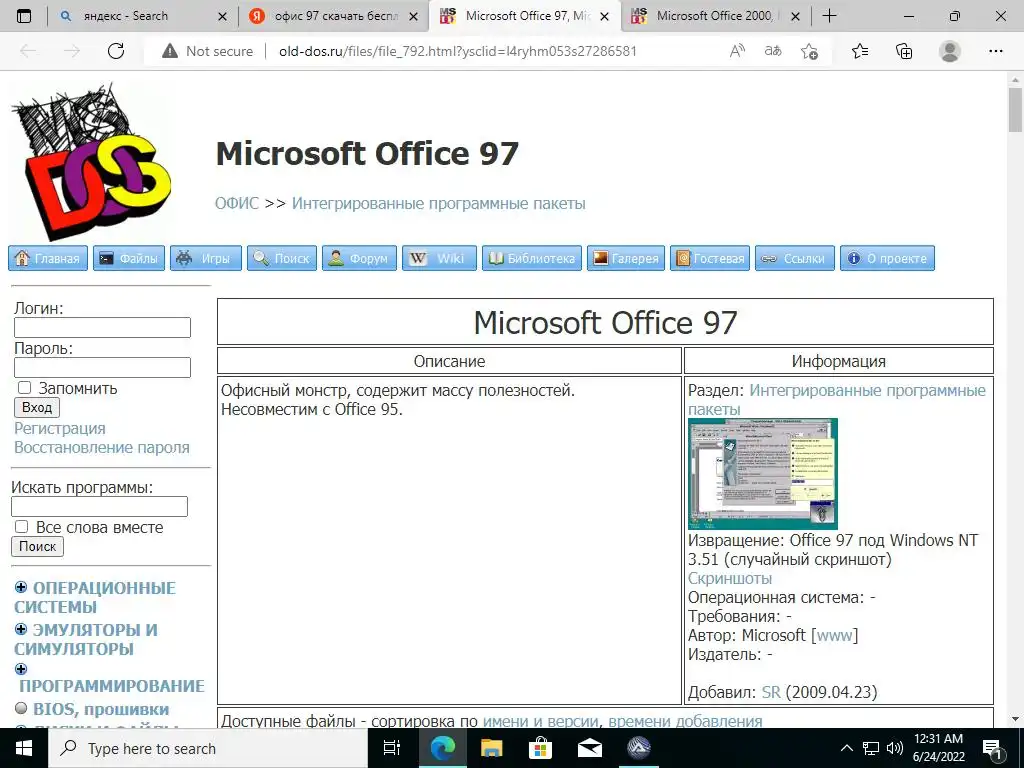Open the Скриншоты link

[x=729, y=579]
